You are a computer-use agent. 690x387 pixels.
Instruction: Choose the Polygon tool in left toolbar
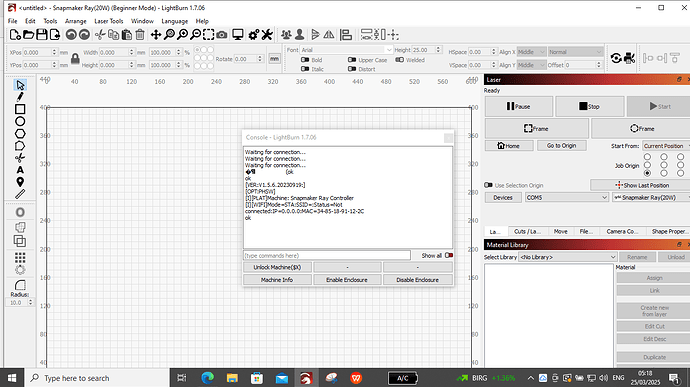(20, 134)
